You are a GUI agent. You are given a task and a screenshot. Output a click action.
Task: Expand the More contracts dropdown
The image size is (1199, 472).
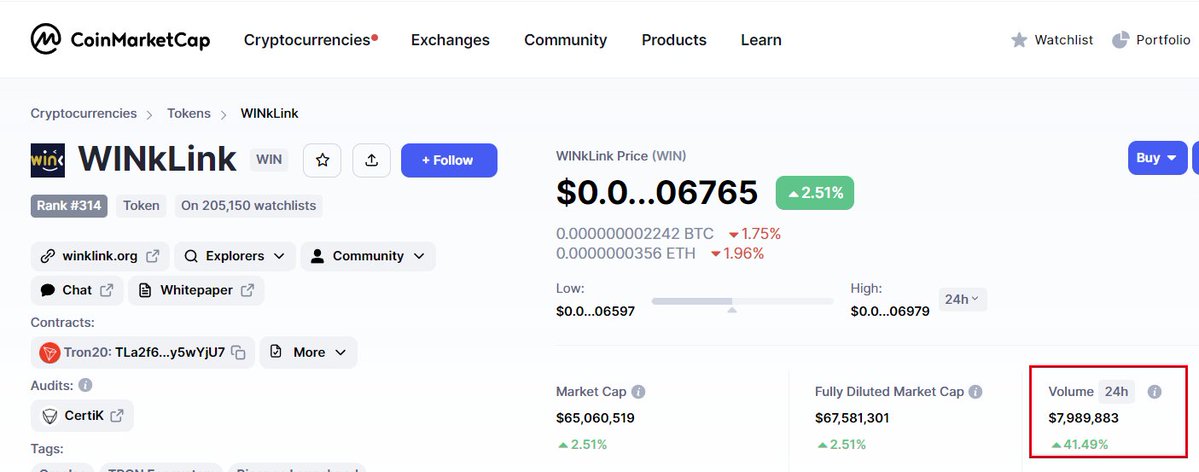click(x=308, y=353)
